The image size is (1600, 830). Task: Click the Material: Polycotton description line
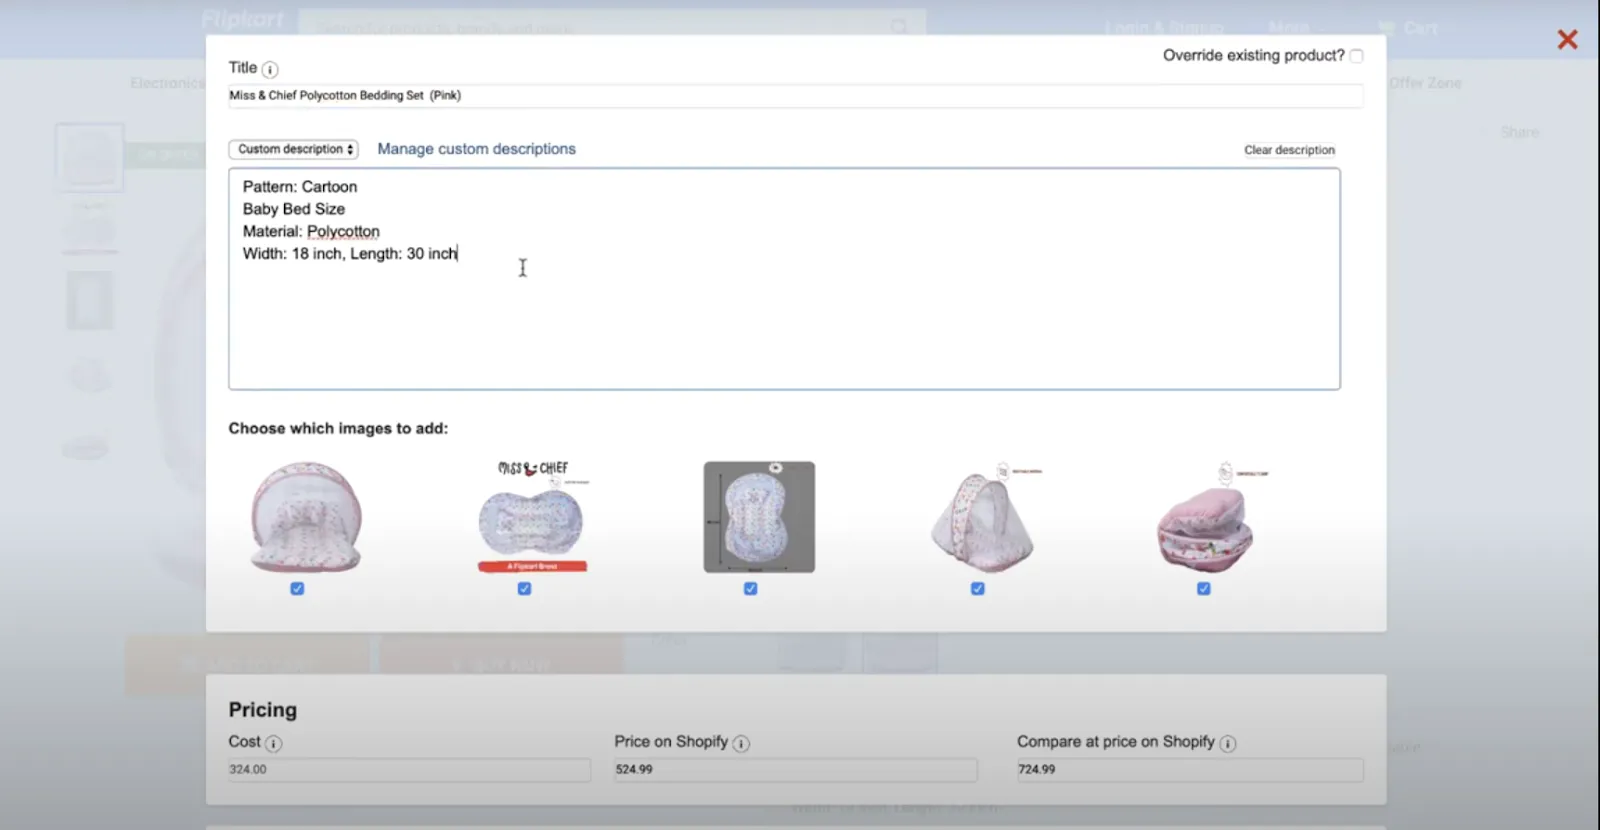pos(311,232)
